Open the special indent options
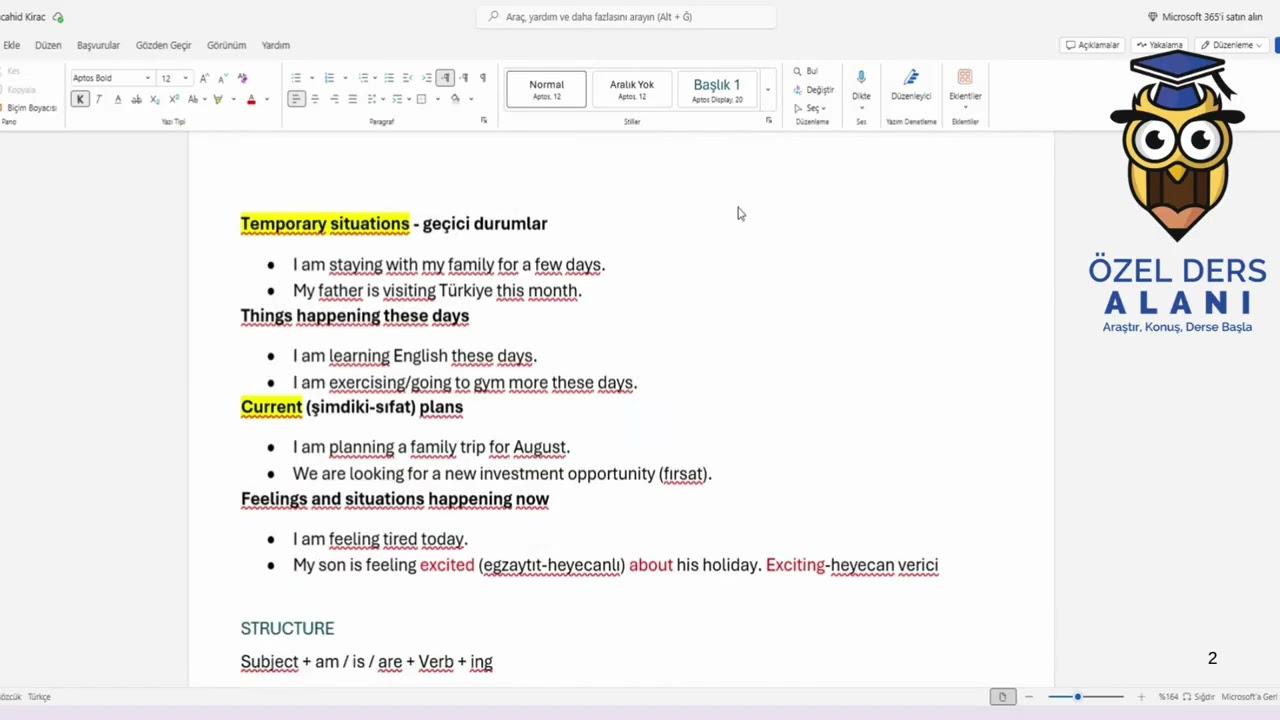This screenshot has width=1280, height=720. (x=400, y=99)
